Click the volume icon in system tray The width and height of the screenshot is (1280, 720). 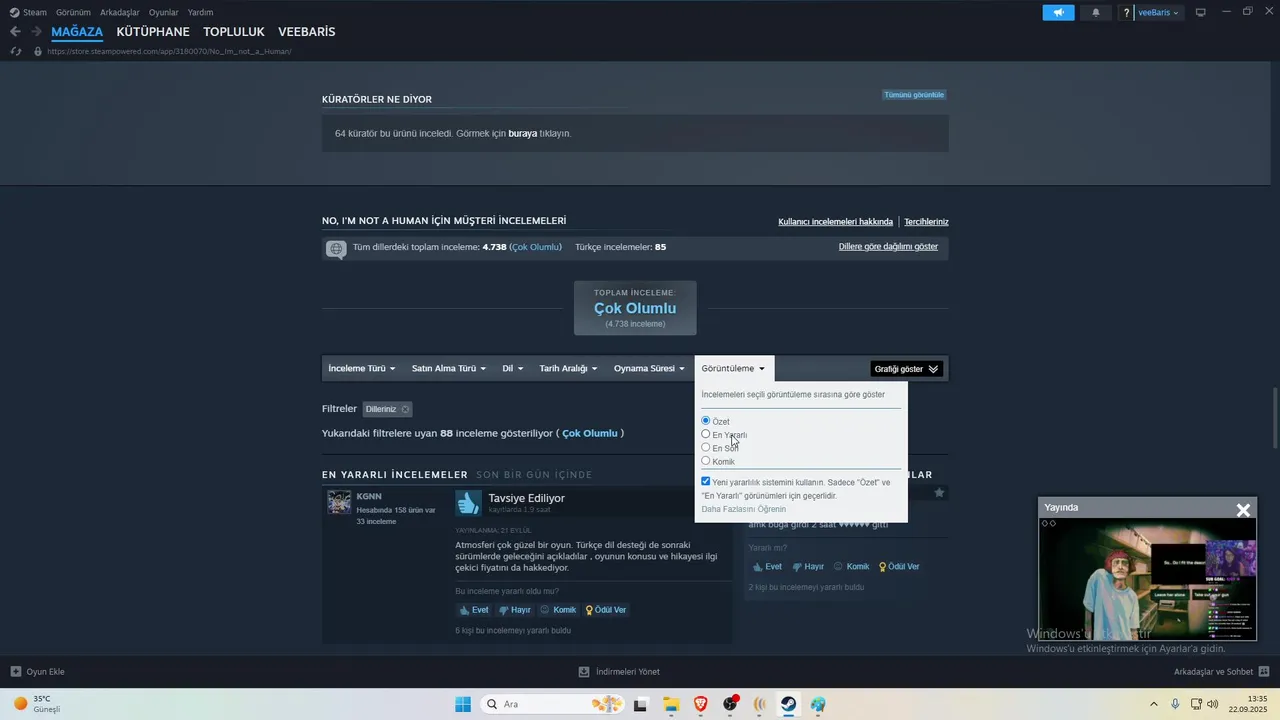pyautogui.click(x=1214, y=704)
